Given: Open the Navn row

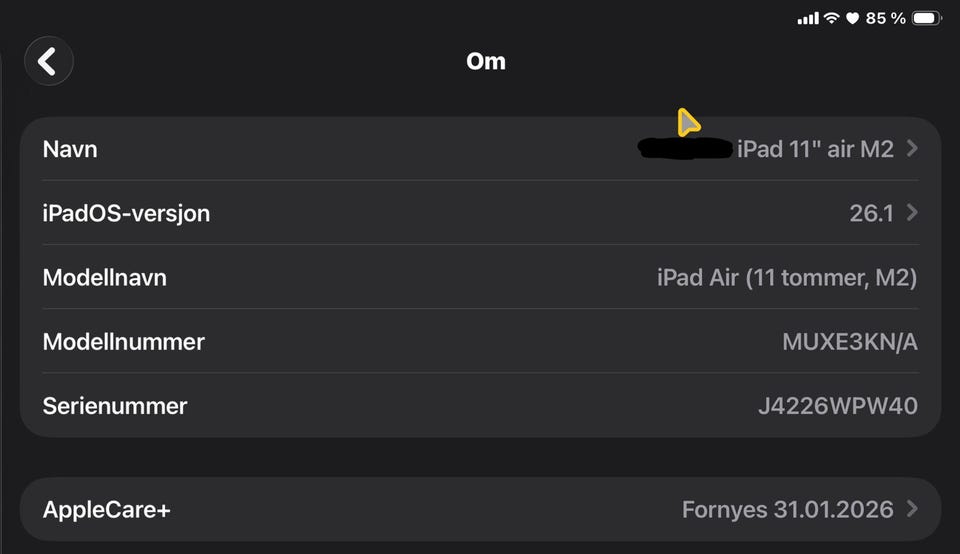Looking at the screenshot, I should pyautogui.click(x=480, y=149).
